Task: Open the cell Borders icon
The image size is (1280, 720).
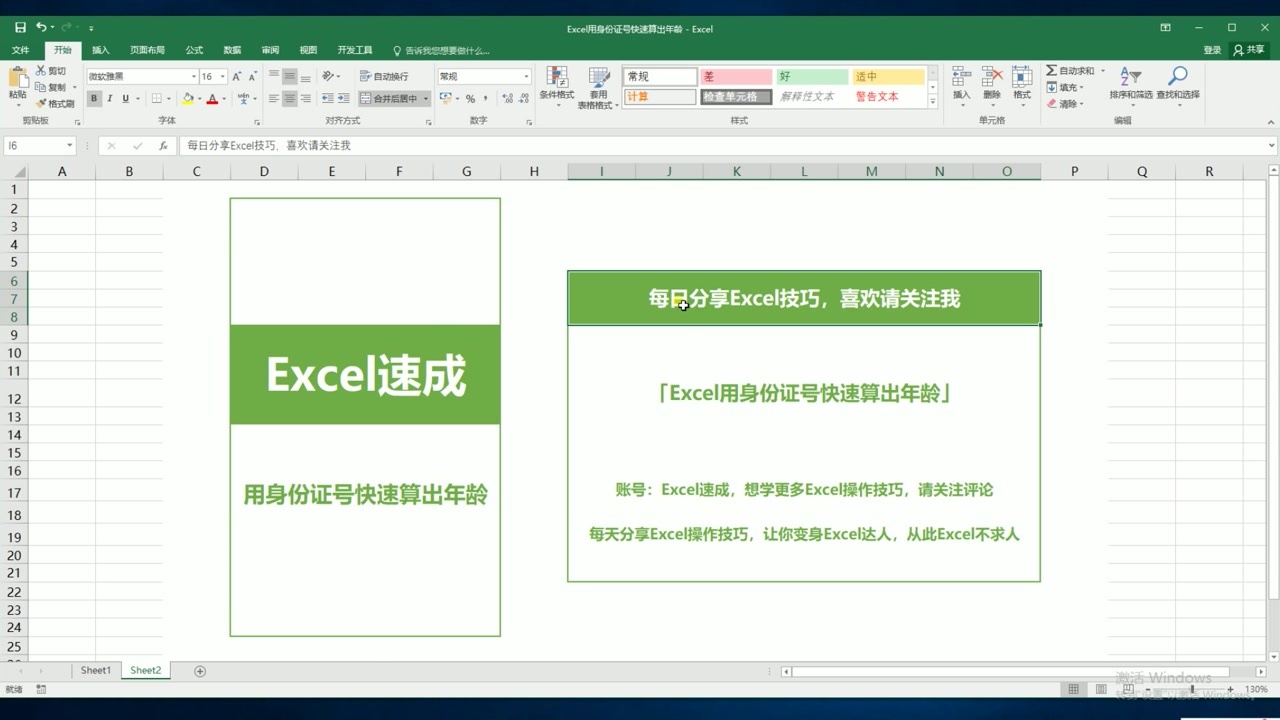Action: click(159, 98)
